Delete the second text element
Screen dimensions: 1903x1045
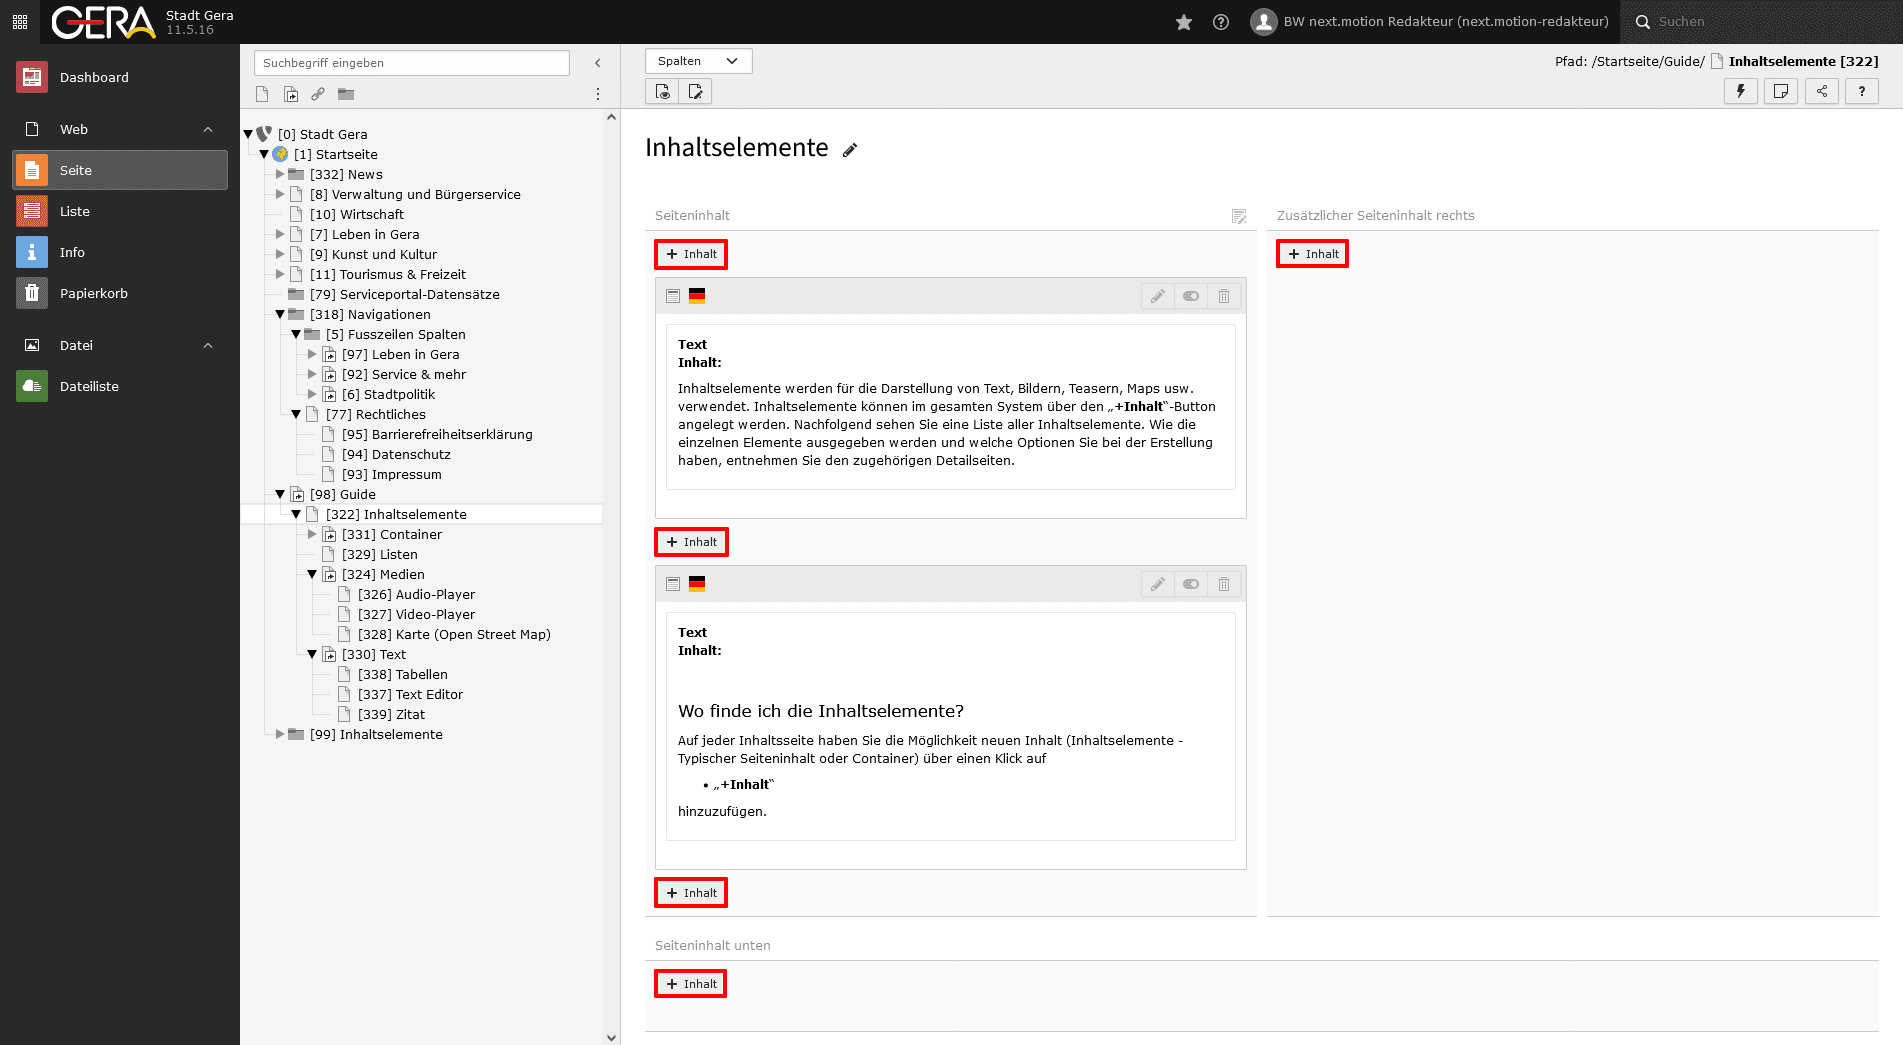[x=1224, y=584]
